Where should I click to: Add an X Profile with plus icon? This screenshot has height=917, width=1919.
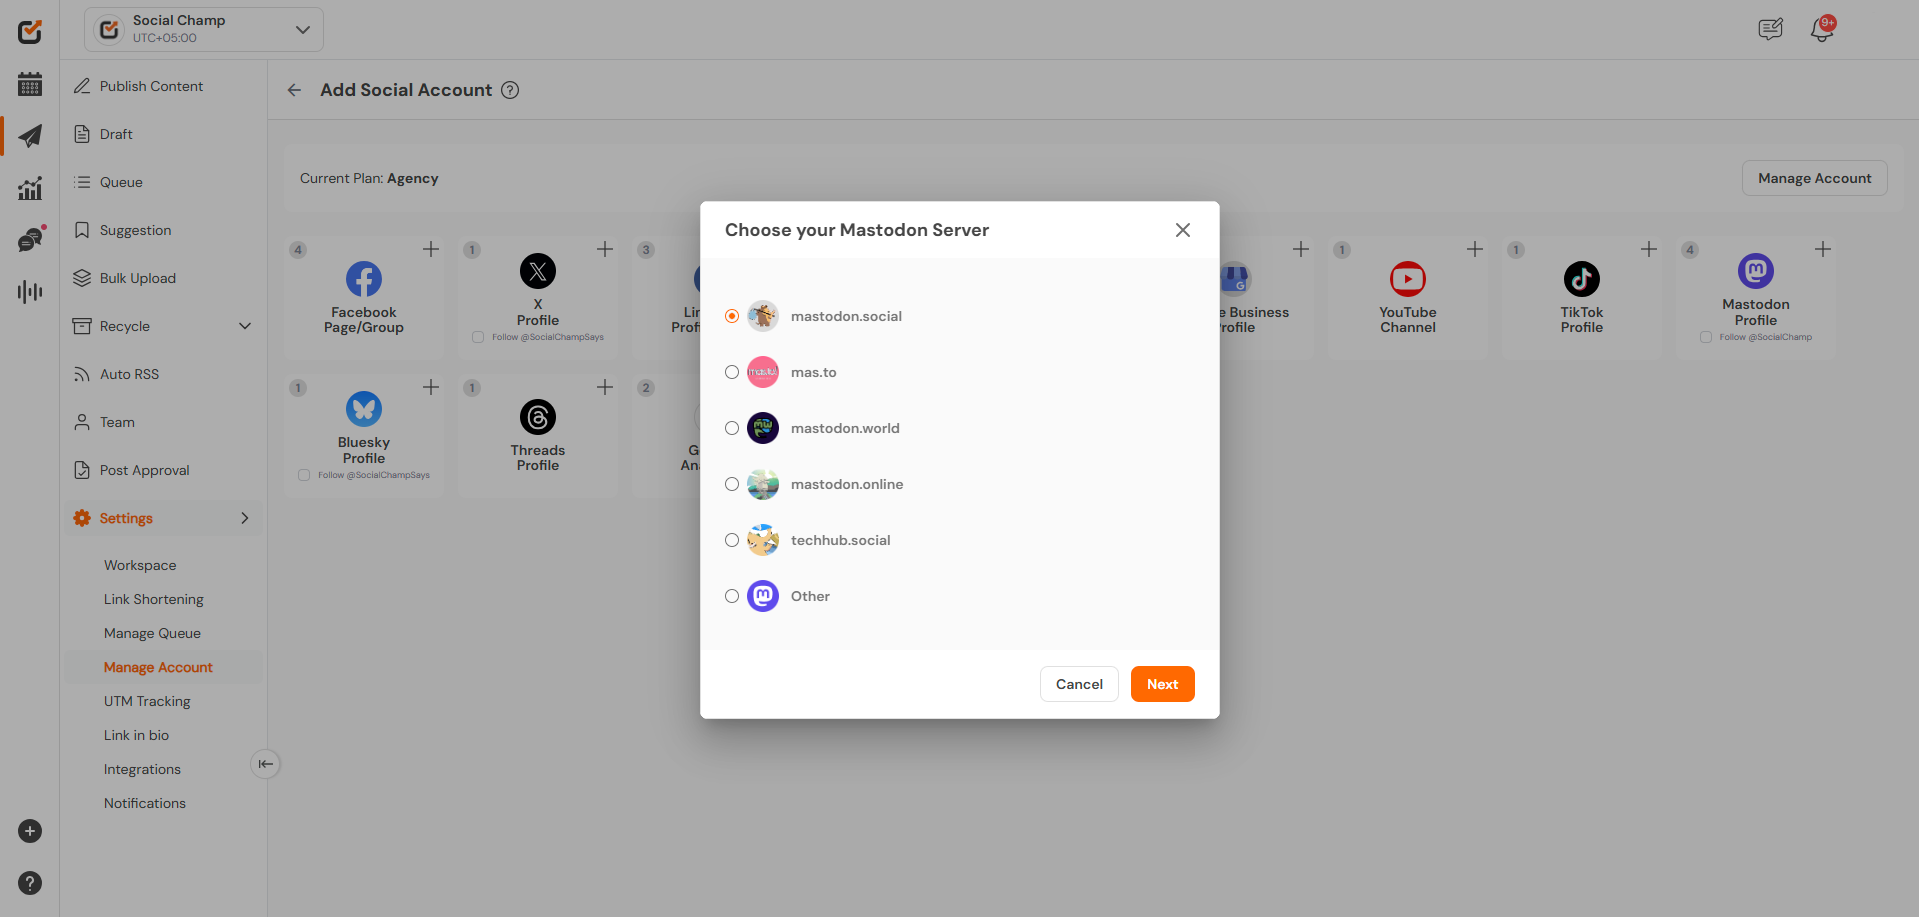605,249
